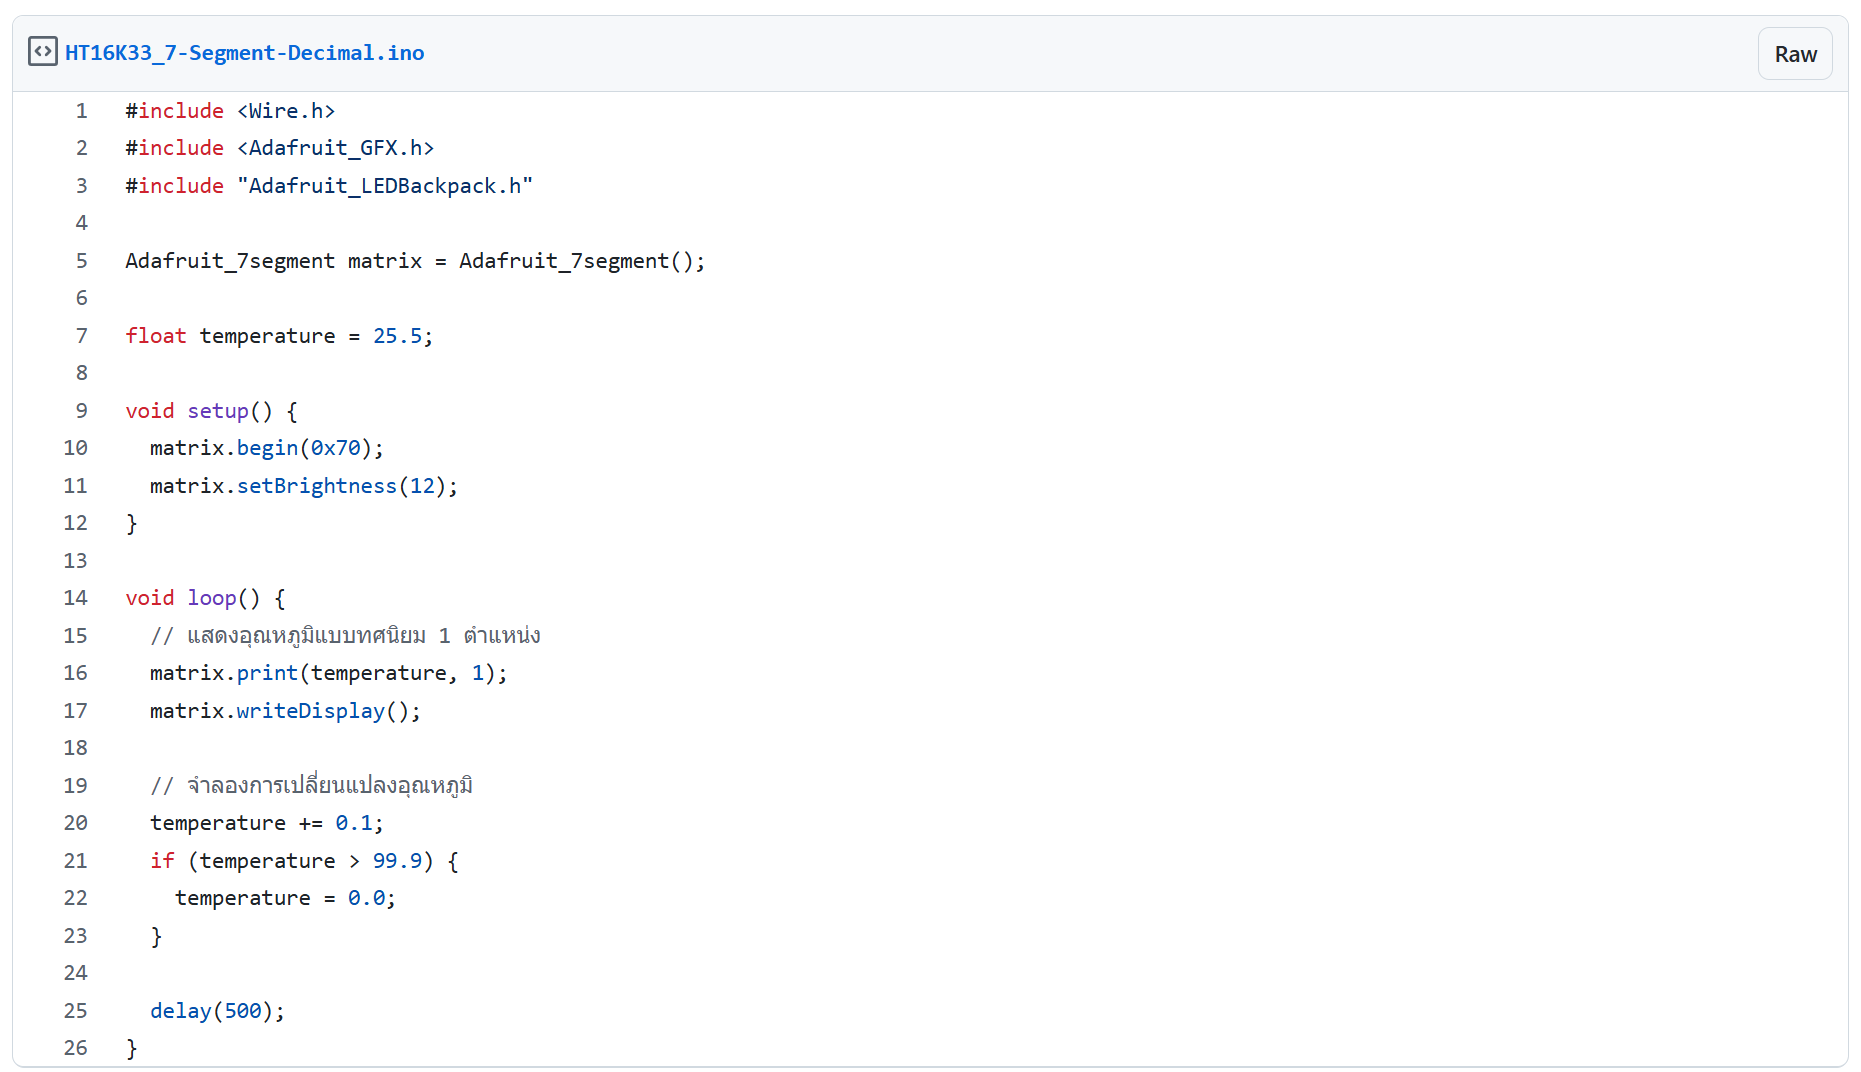Image resolution: width=1861 pixels, height=1072 pixels.
Task: Click the code file icon beside the filename
Action: tap(43, 51)
